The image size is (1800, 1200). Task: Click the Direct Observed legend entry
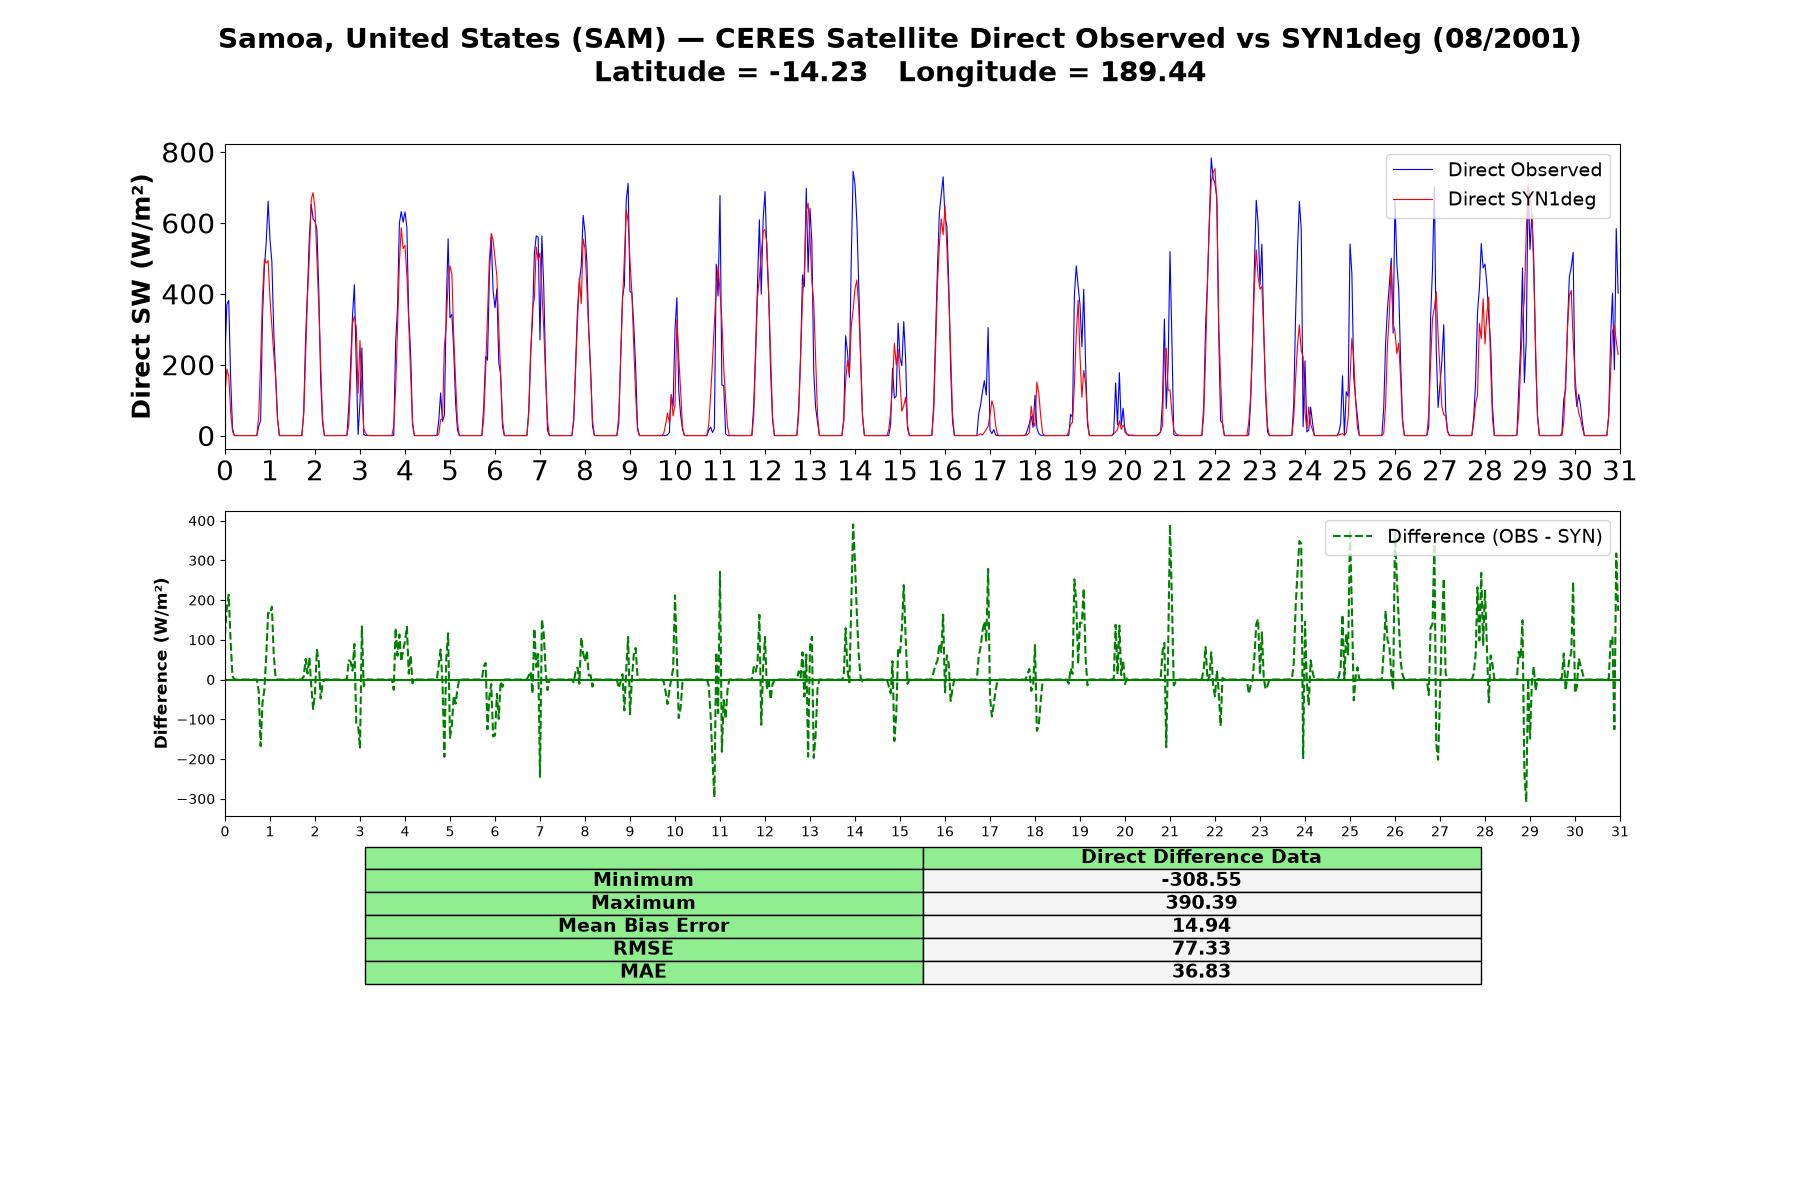[1497, 170]
